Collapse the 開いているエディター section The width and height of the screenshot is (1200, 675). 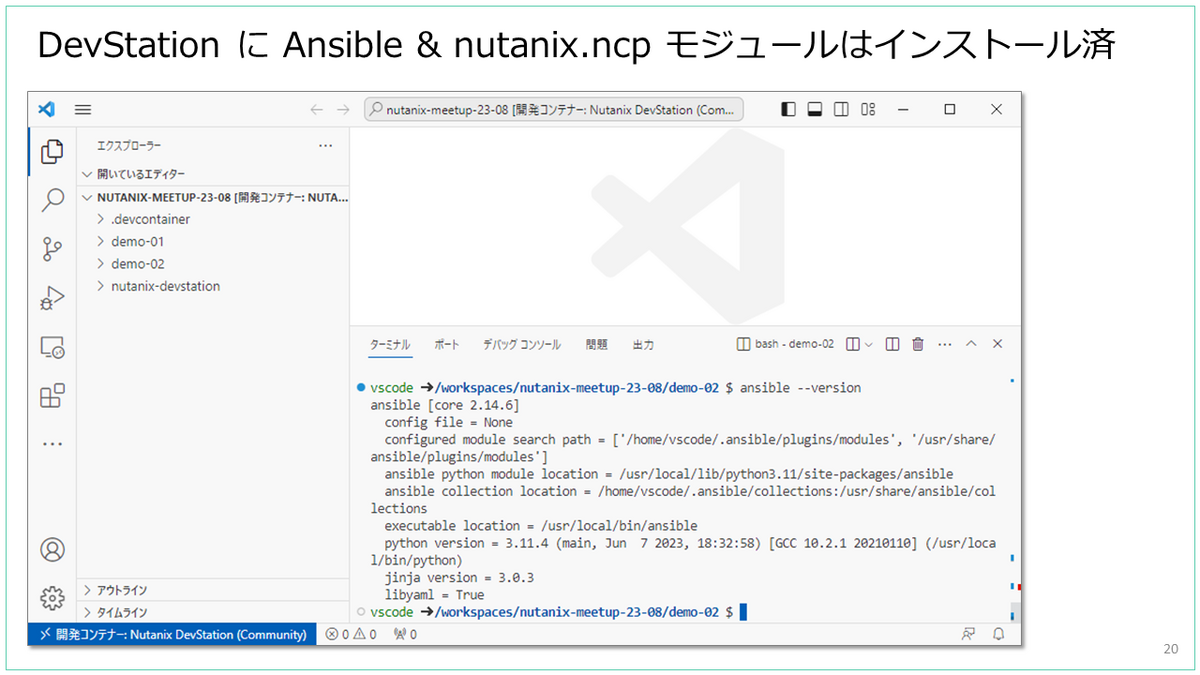[x=212, y=174]
